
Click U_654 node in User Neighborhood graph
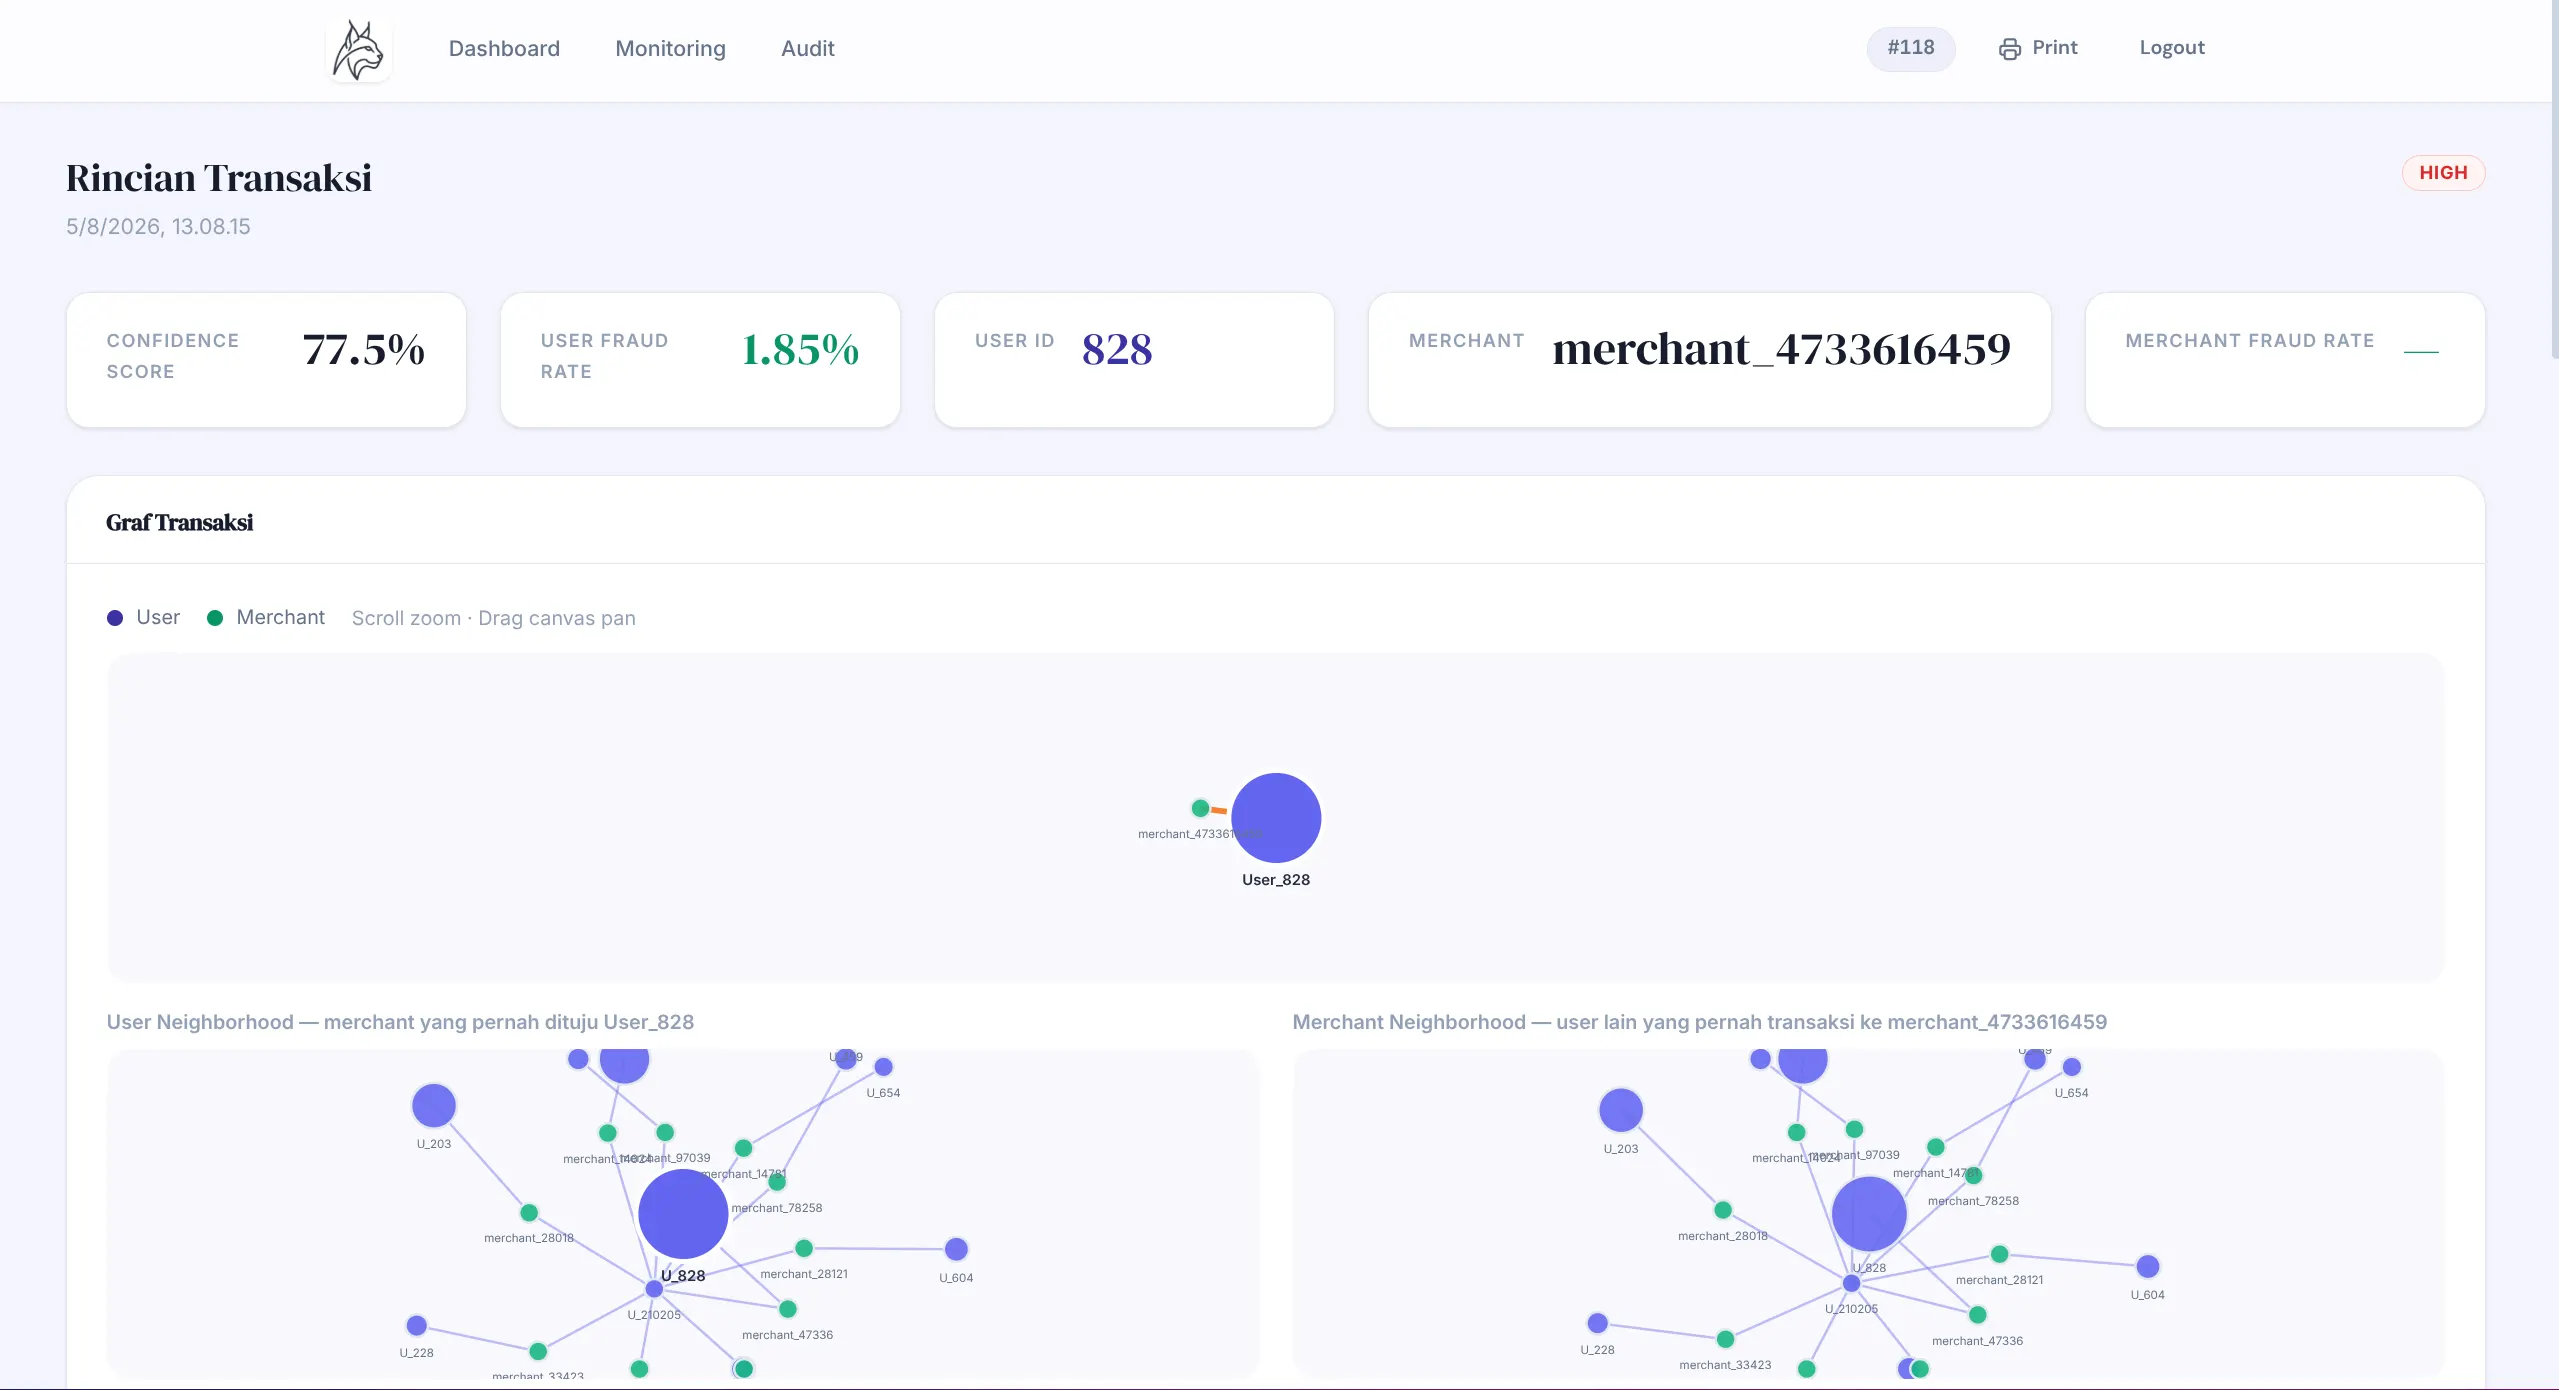883,1067
